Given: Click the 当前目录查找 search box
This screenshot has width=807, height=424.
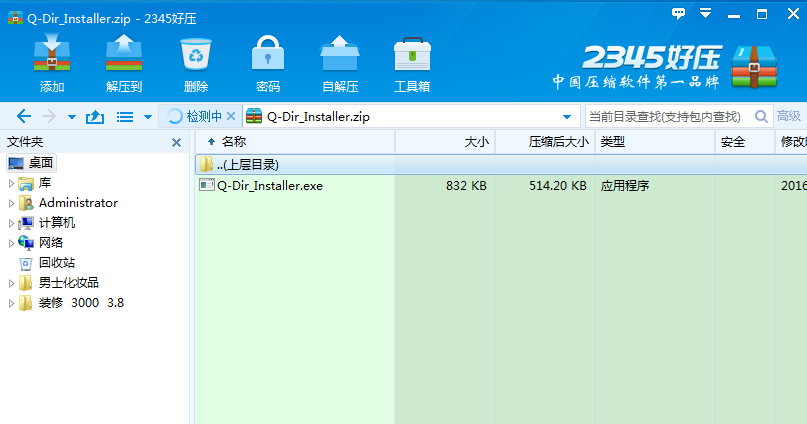Looking at the screenshot, I should point(669,117).
